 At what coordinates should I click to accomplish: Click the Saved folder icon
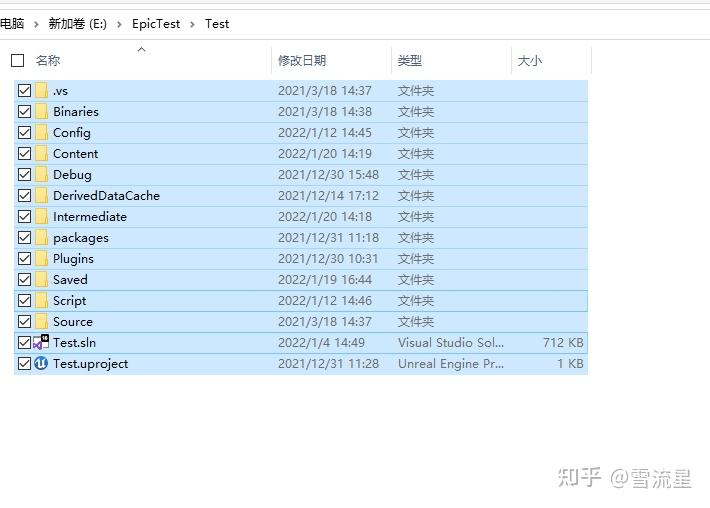pos(41,279)
